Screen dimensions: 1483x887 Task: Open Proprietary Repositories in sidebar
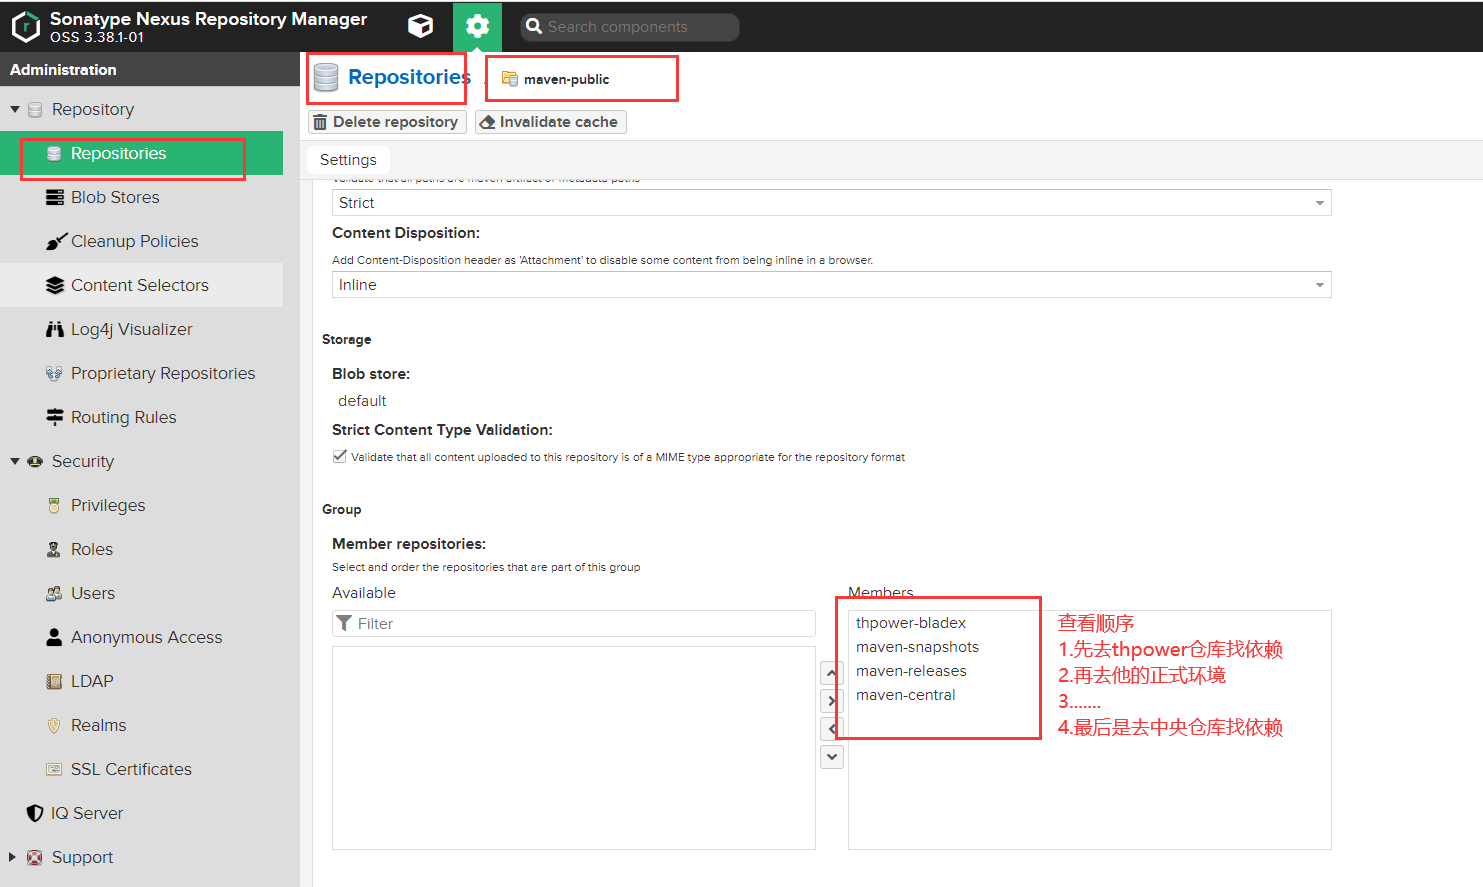[x=141, y=373]
